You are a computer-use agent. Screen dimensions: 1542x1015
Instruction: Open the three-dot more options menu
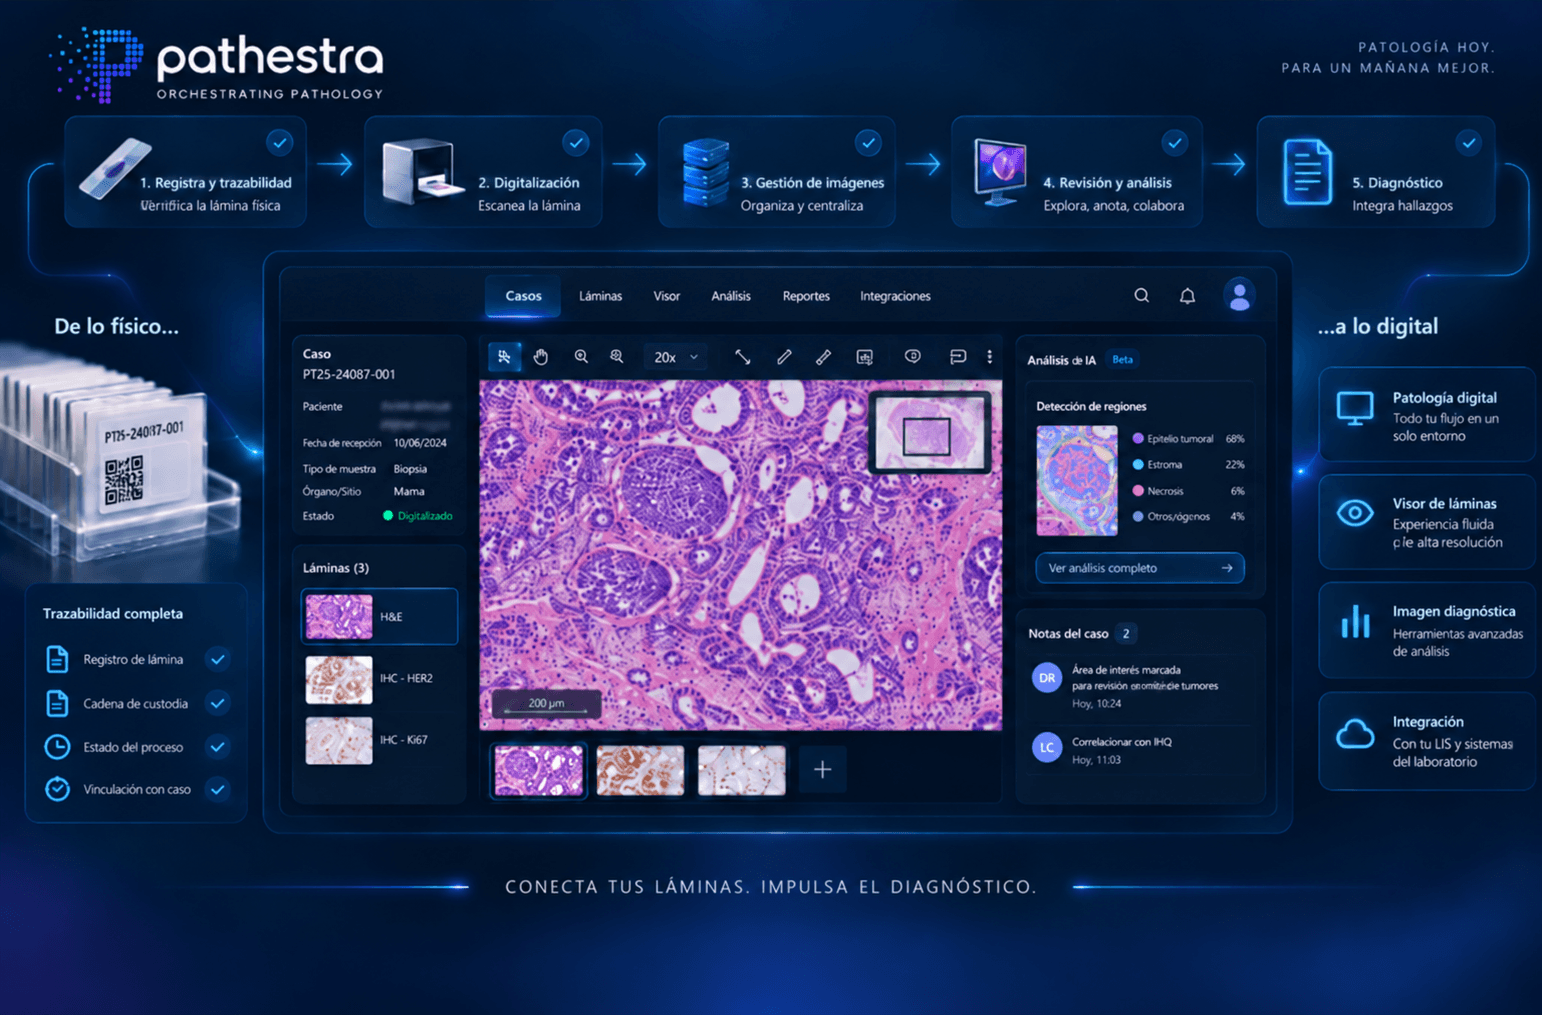click(990, 357)
